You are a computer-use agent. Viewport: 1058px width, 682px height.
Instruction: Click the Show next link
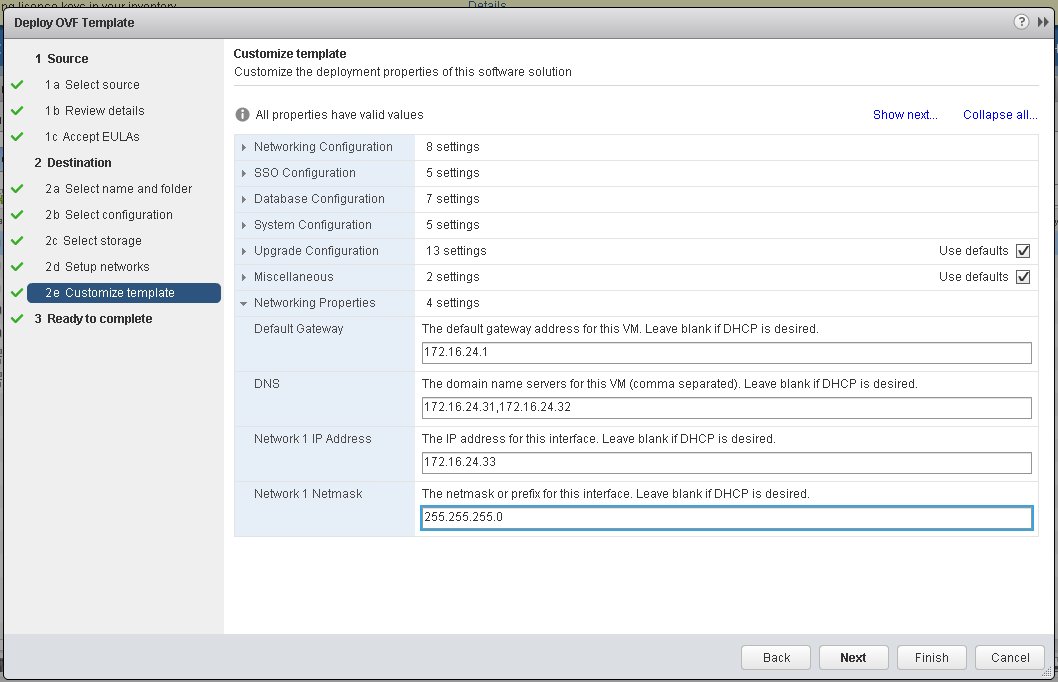pos(905,115)
